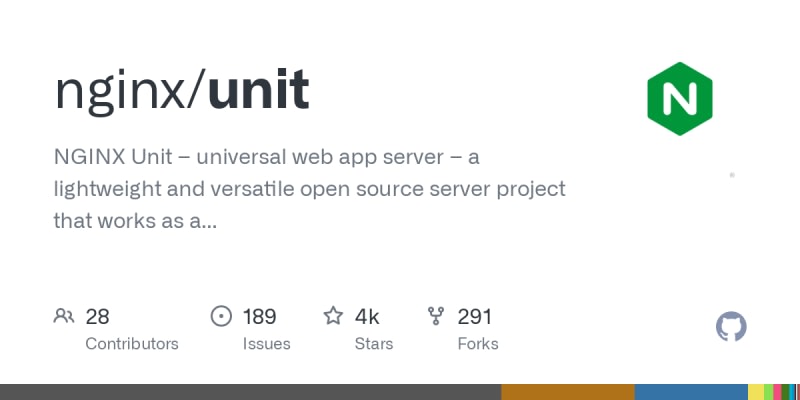800x400 pixels.
Task: Open the Contributors label
Action: (132, 344)
